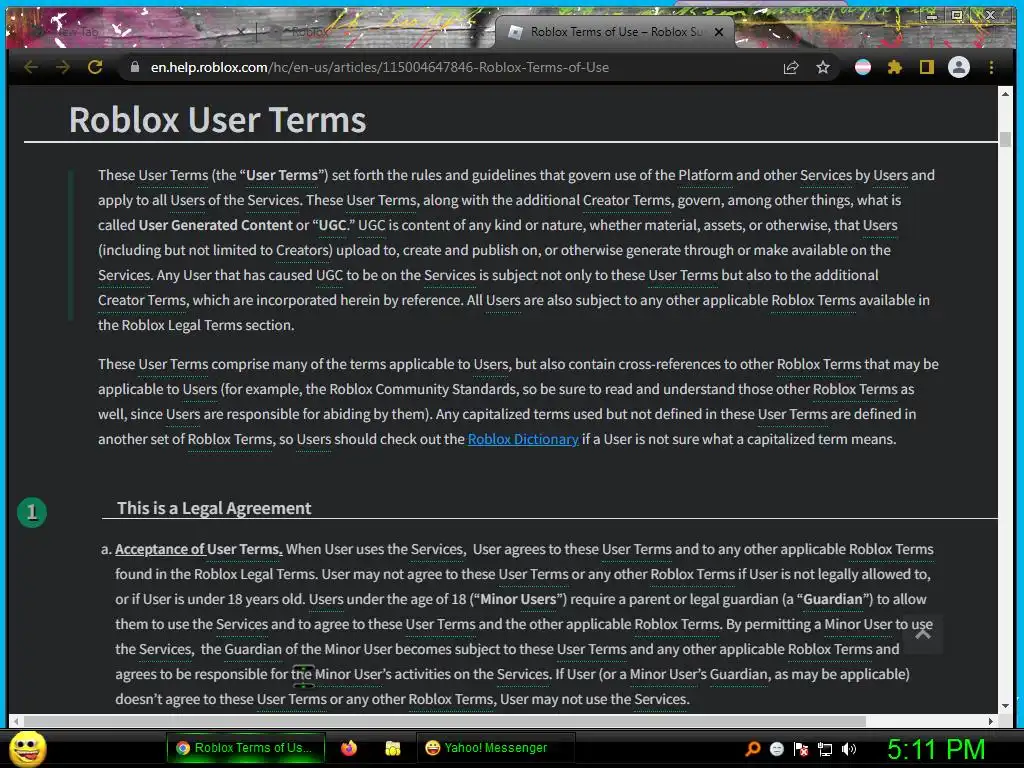1024x768 pixels.
Task: Click the orange magnifier tray icon
Action: tap(752, 749)
